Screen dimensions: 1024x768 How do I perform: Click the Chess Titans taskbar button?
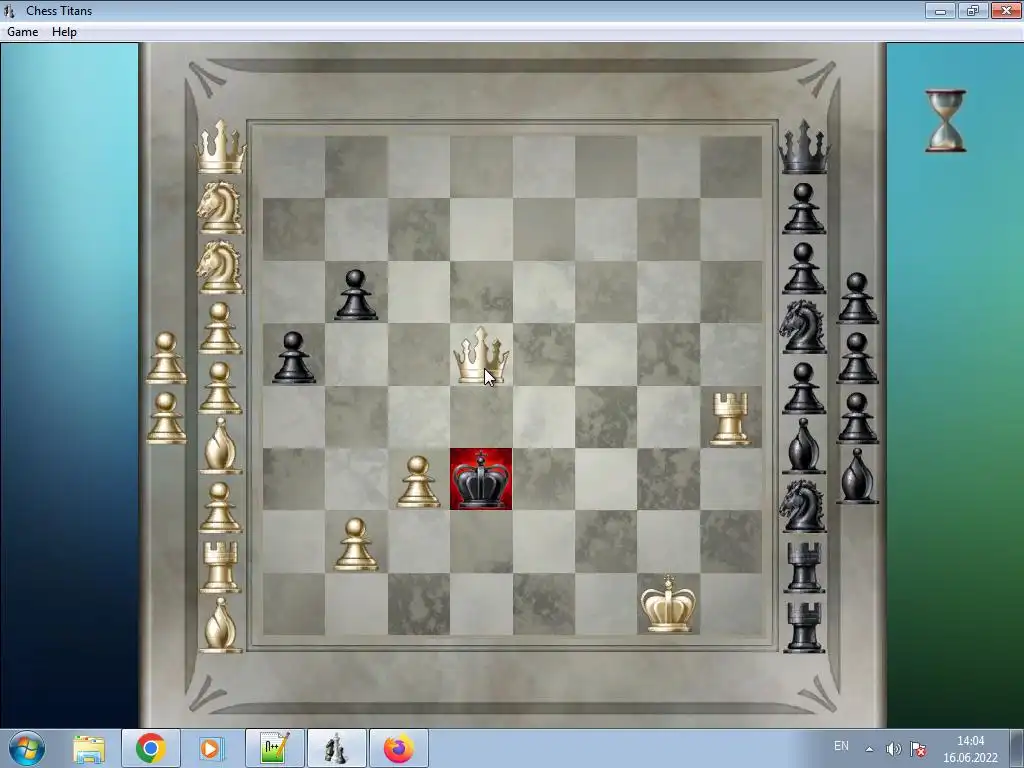coord(336,748)
